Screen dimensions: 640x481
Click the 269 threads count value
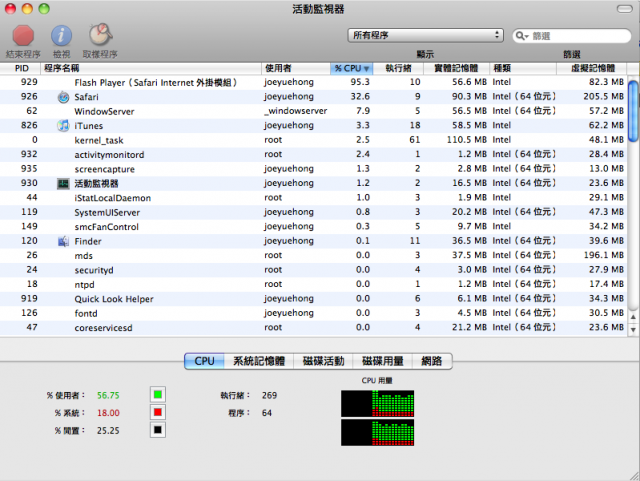click(269, 395)
